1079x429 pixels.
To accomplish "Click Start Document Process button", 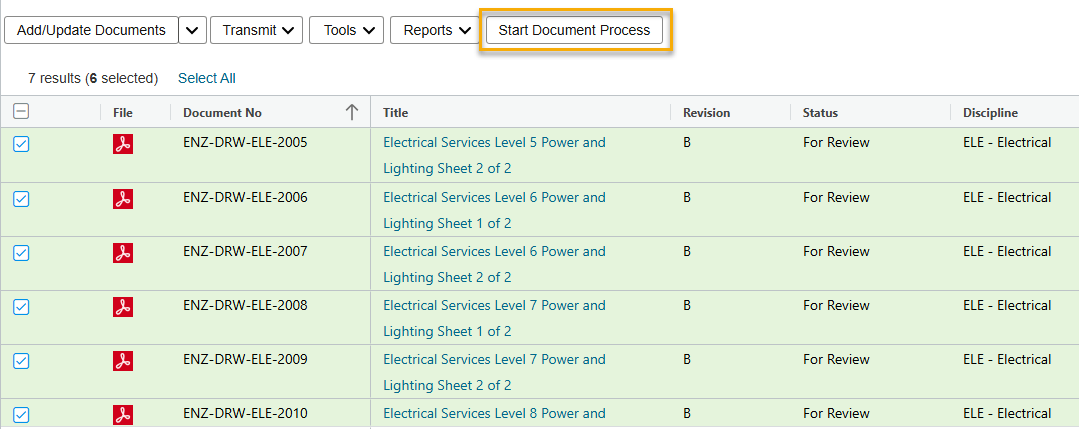I will click(x=574, y=30).
